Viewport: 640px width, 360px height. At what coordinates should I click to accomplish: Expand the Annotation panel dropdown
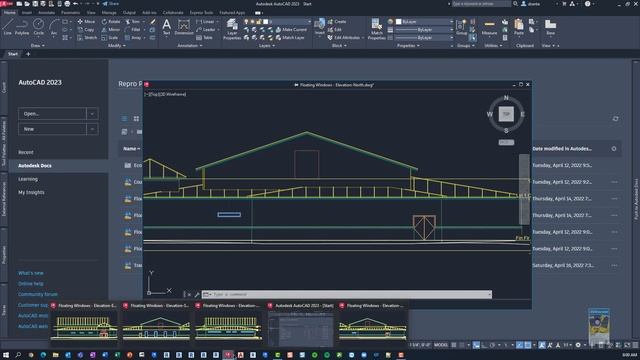(x=190, y=46)
